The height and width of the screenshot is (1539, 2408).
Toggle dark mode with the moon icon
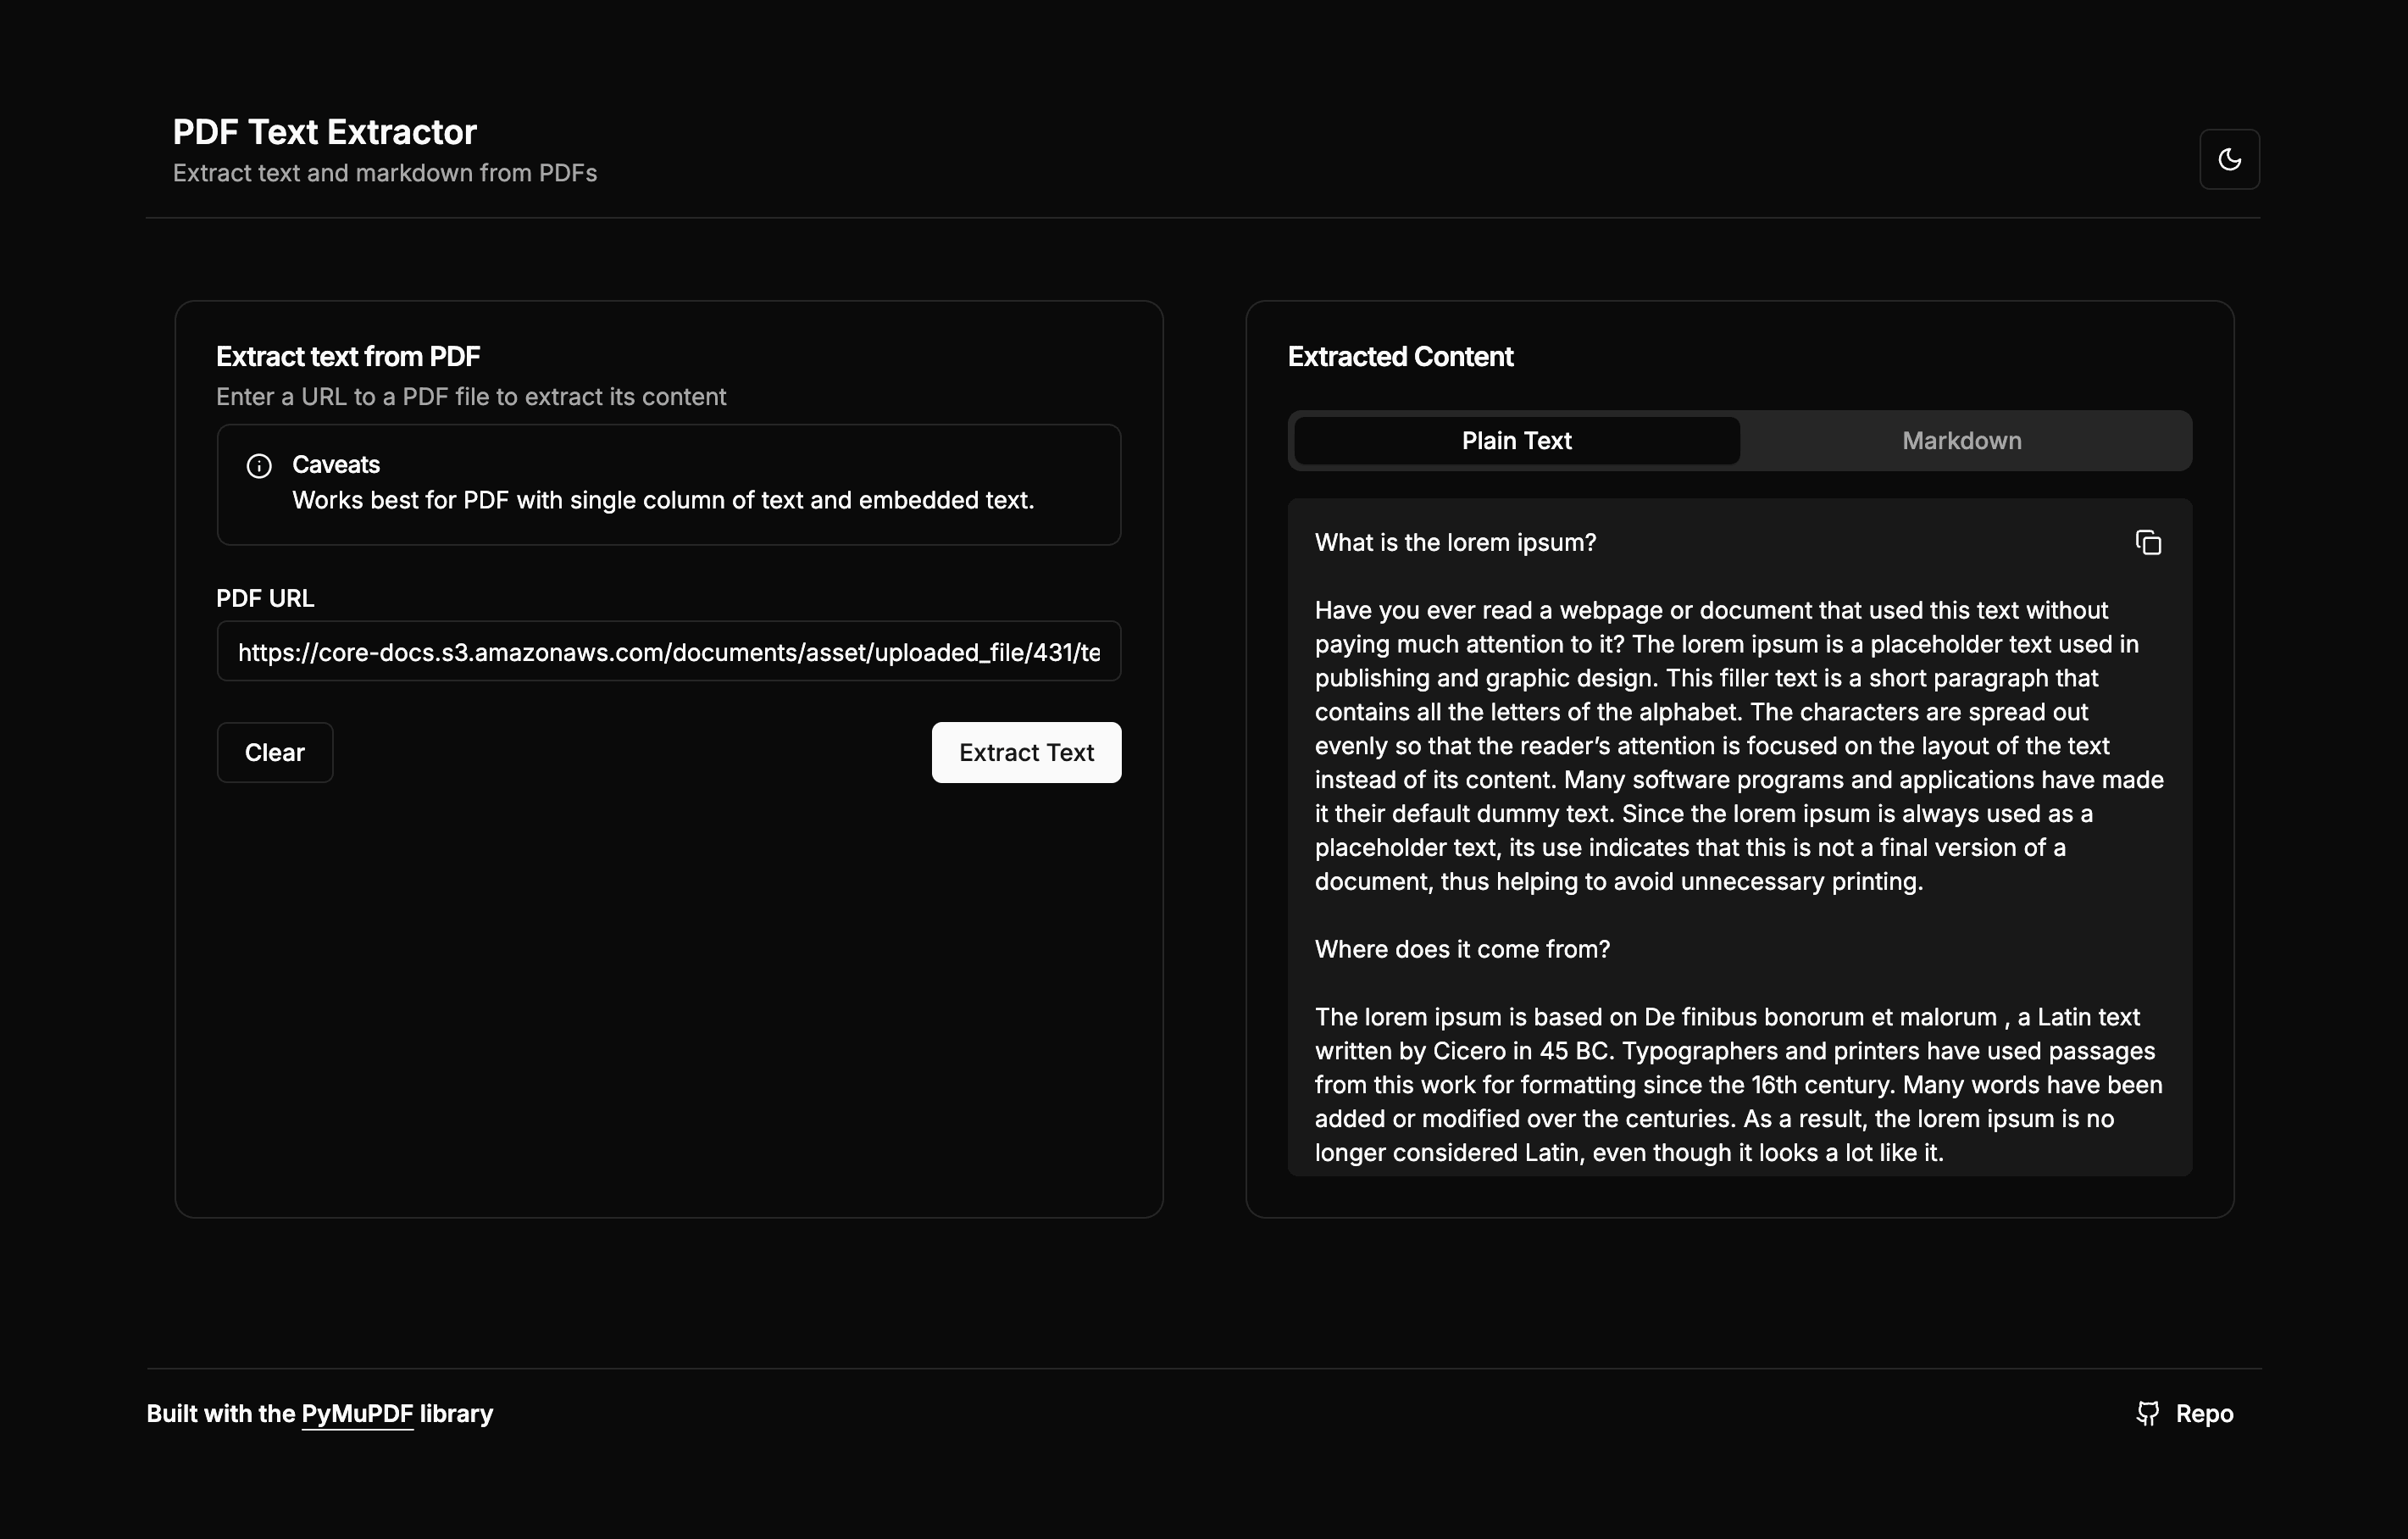coord(2229,159)
